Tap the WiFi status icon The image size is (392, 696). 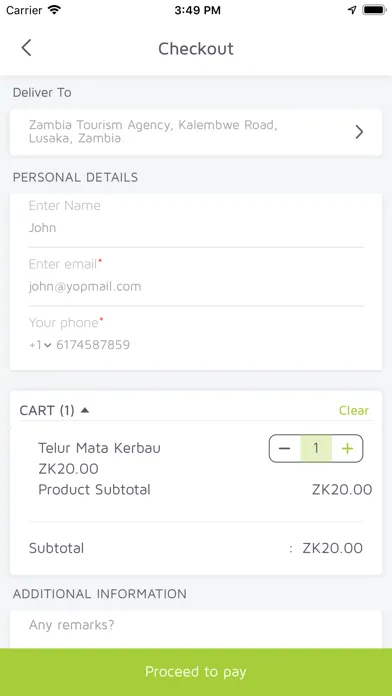point(55,10)
